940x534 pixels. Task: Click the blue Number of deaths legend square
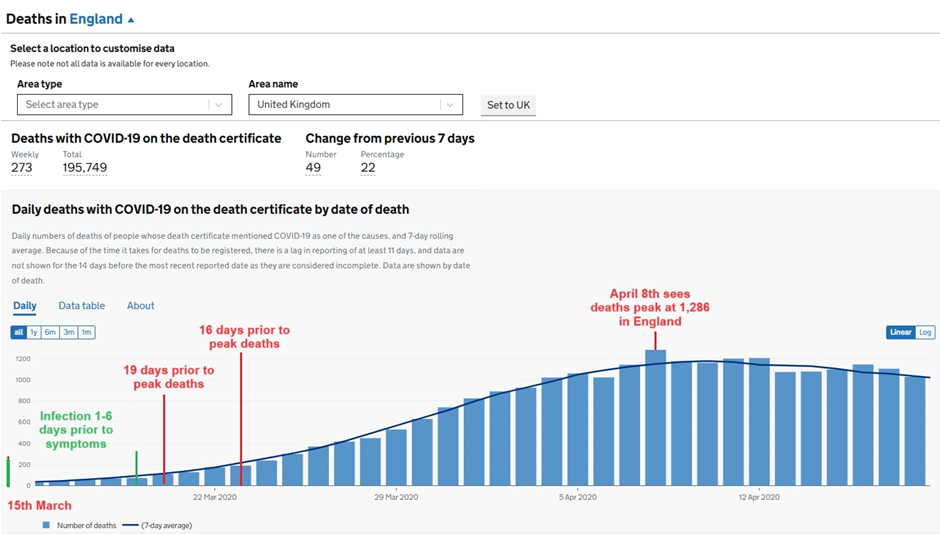46,525
